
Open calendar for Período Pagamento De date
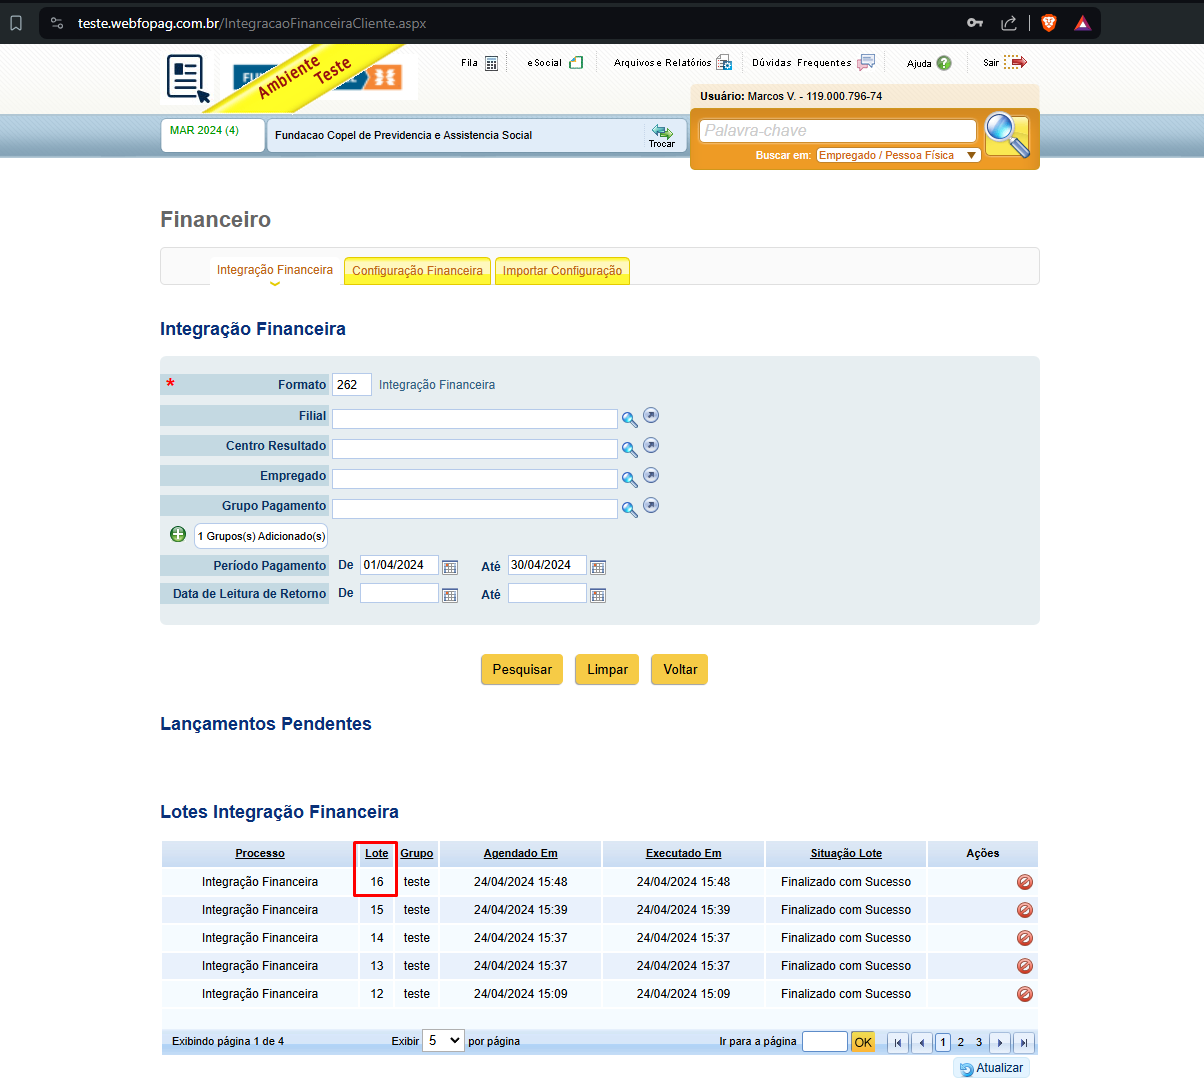[450, 567]
